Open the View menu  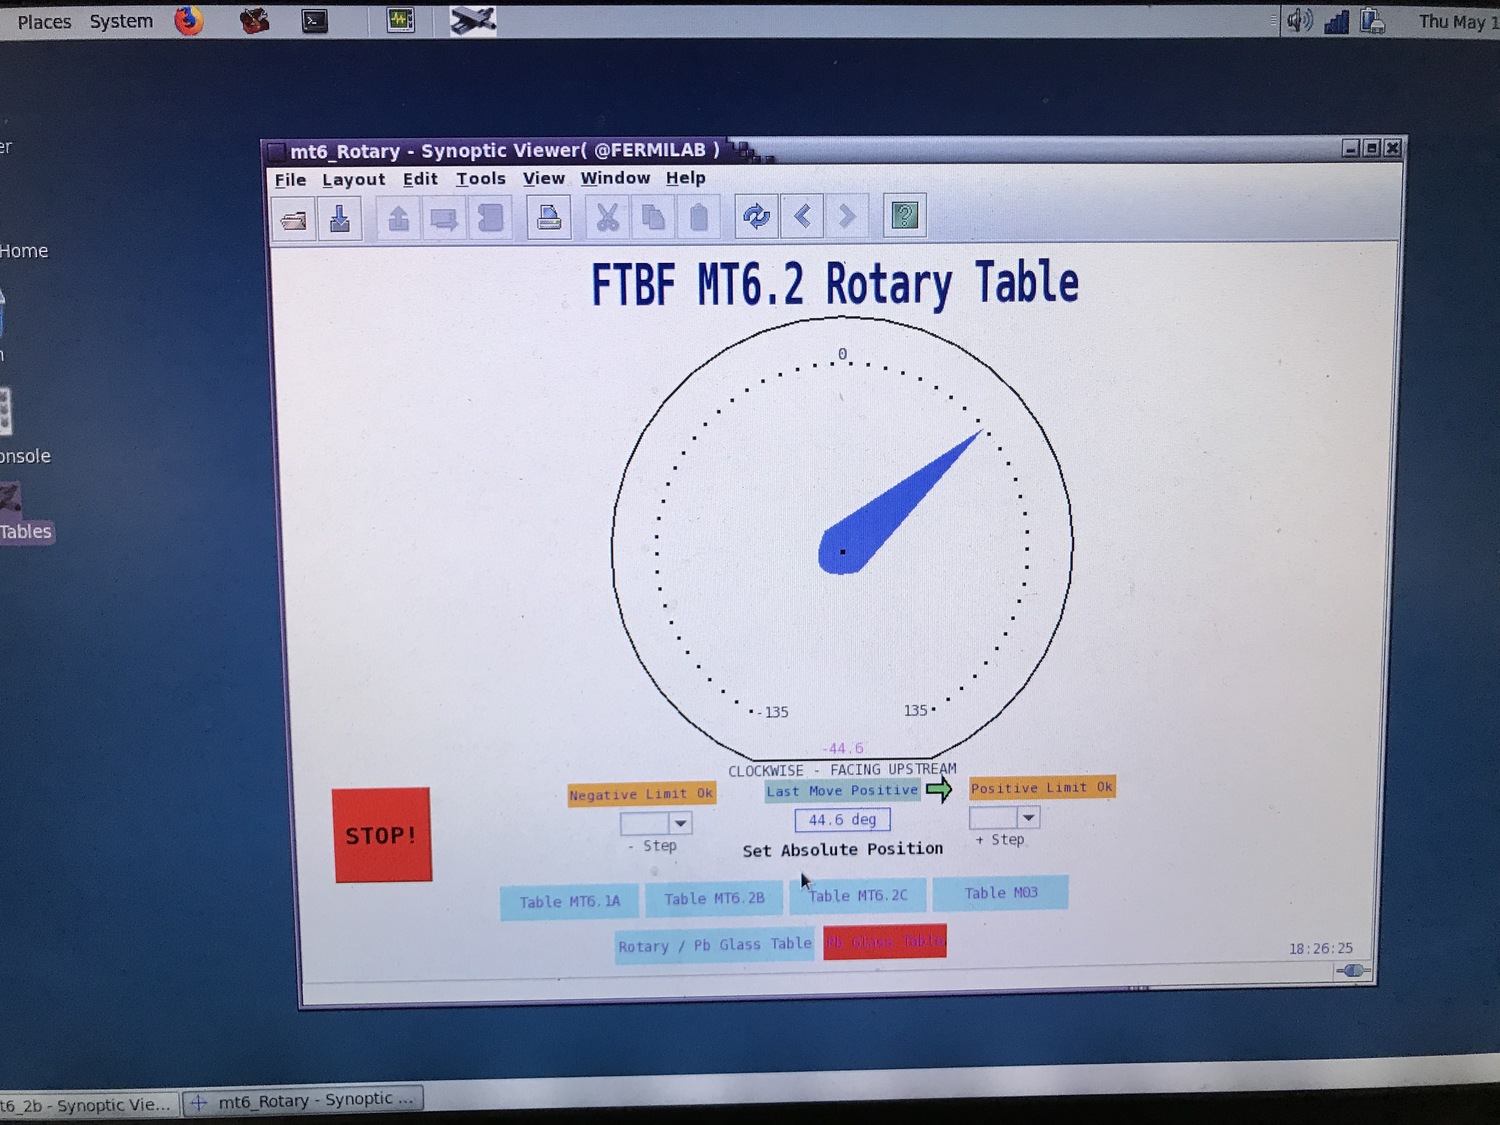(x=544, y=178)
